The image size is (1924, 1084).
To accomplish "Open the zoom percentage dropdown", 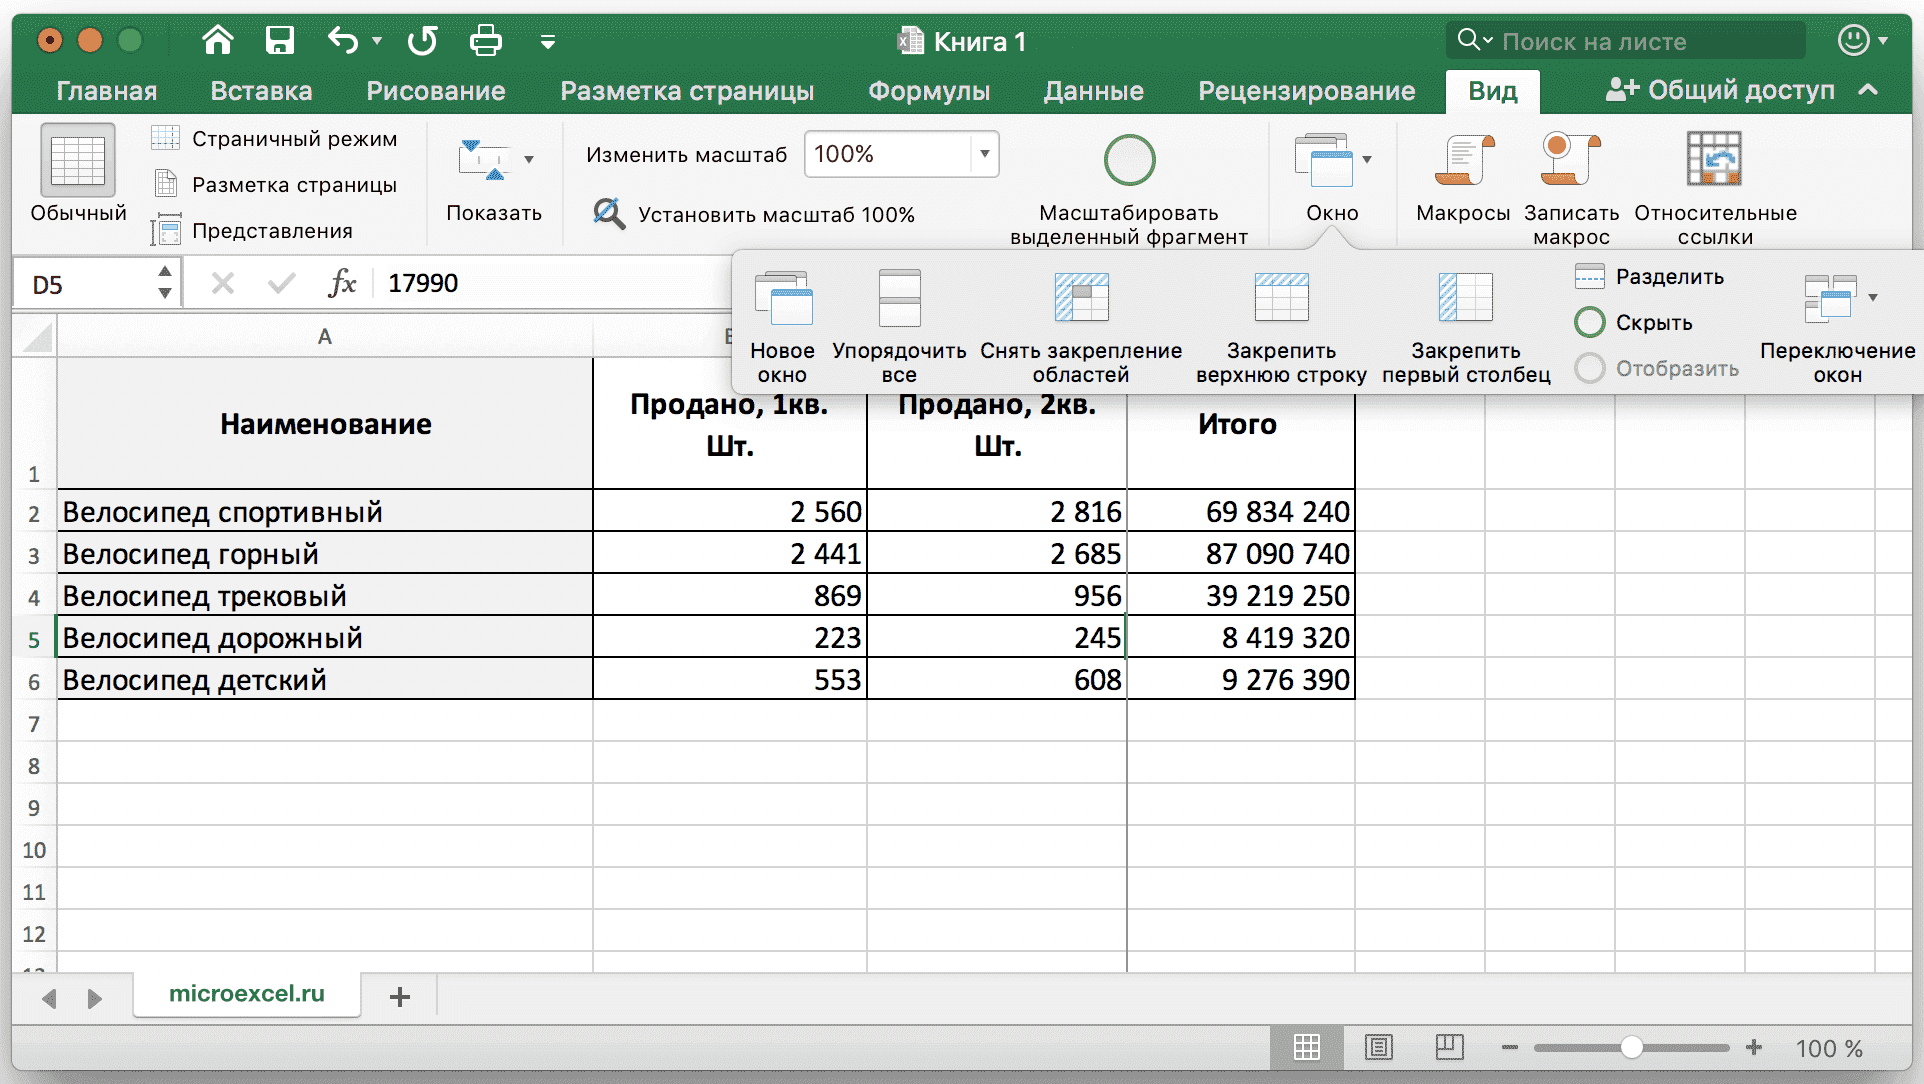I will point(984,154).
